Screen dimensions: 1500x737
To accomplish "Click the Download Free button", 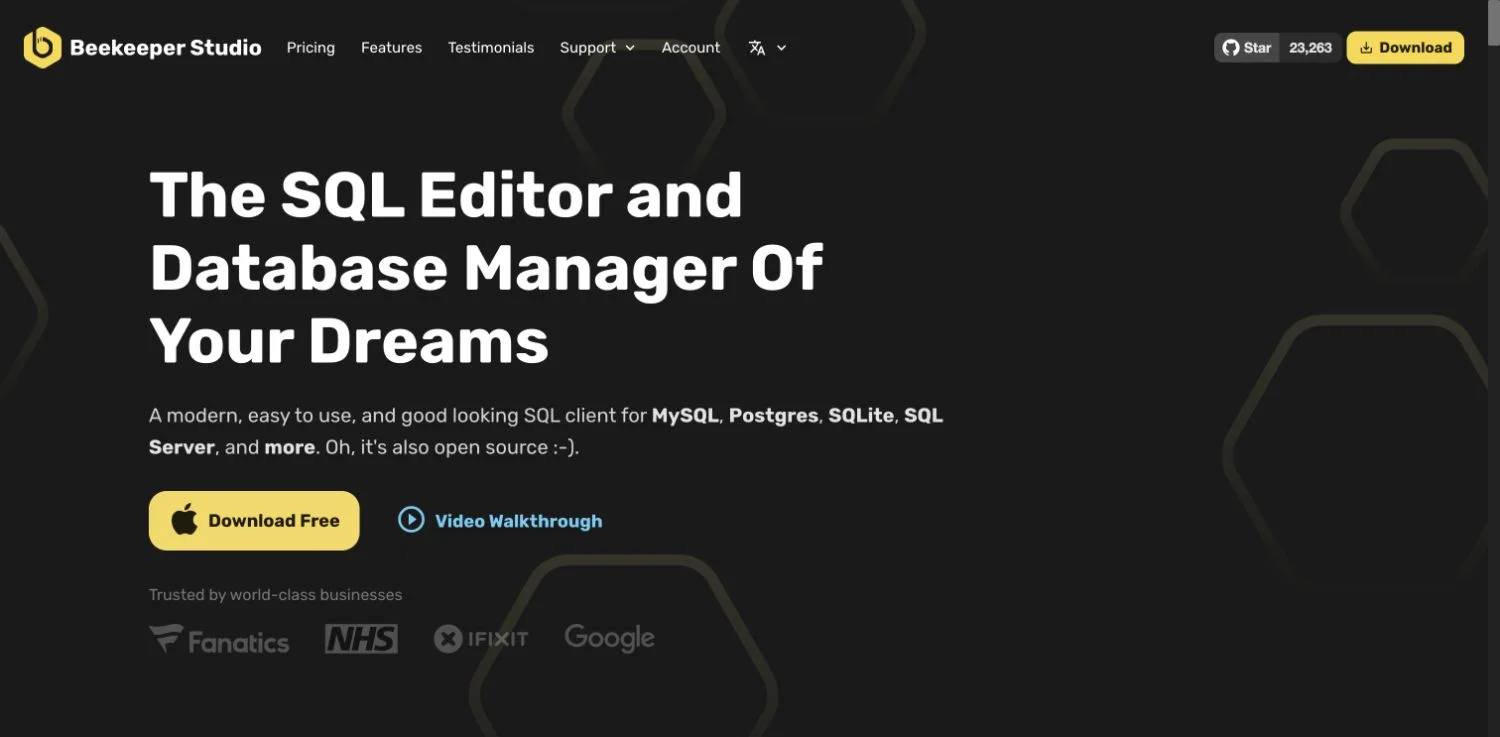I will tap(254, 520).
